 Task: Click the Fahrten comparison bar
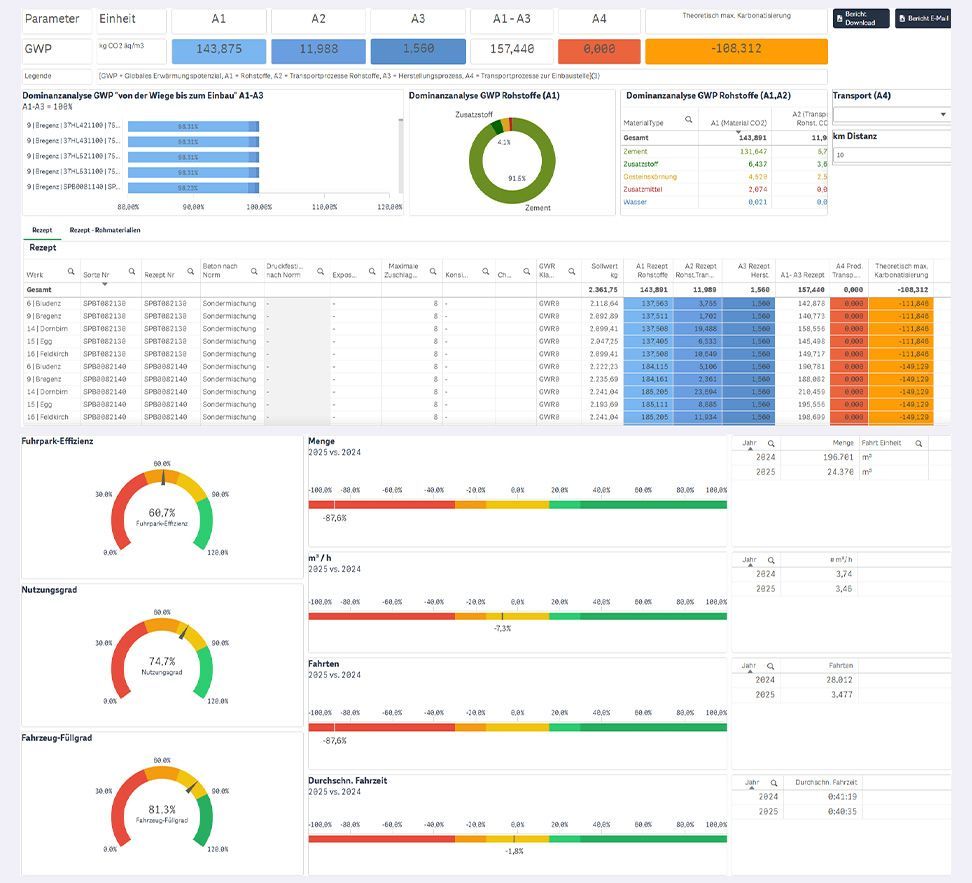point(518,727)
